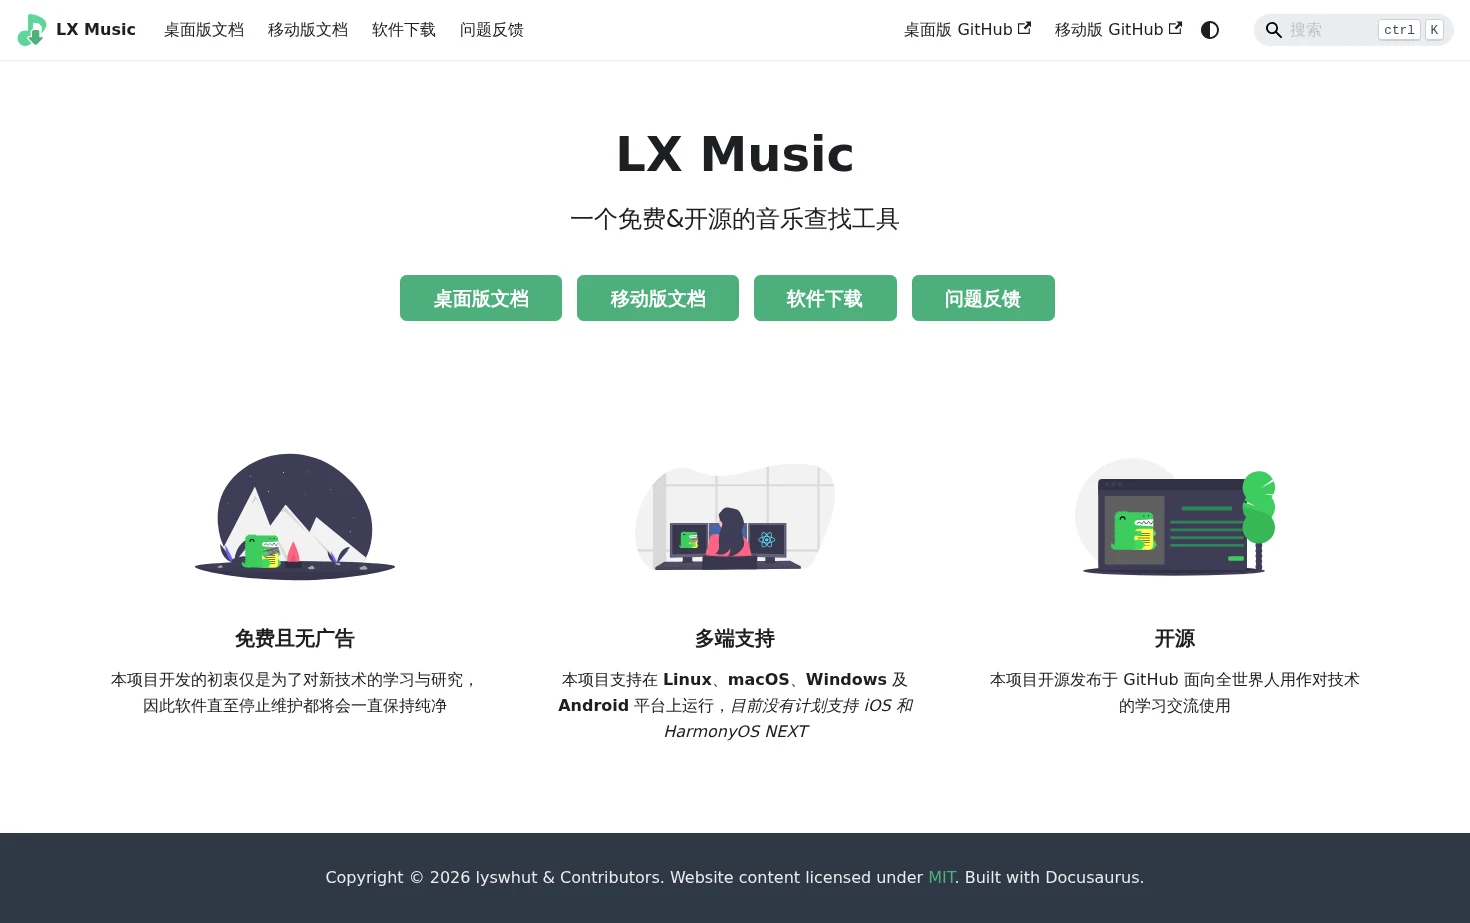
Task: Click the person at dual monitors illustration
Action: point(735,517)
